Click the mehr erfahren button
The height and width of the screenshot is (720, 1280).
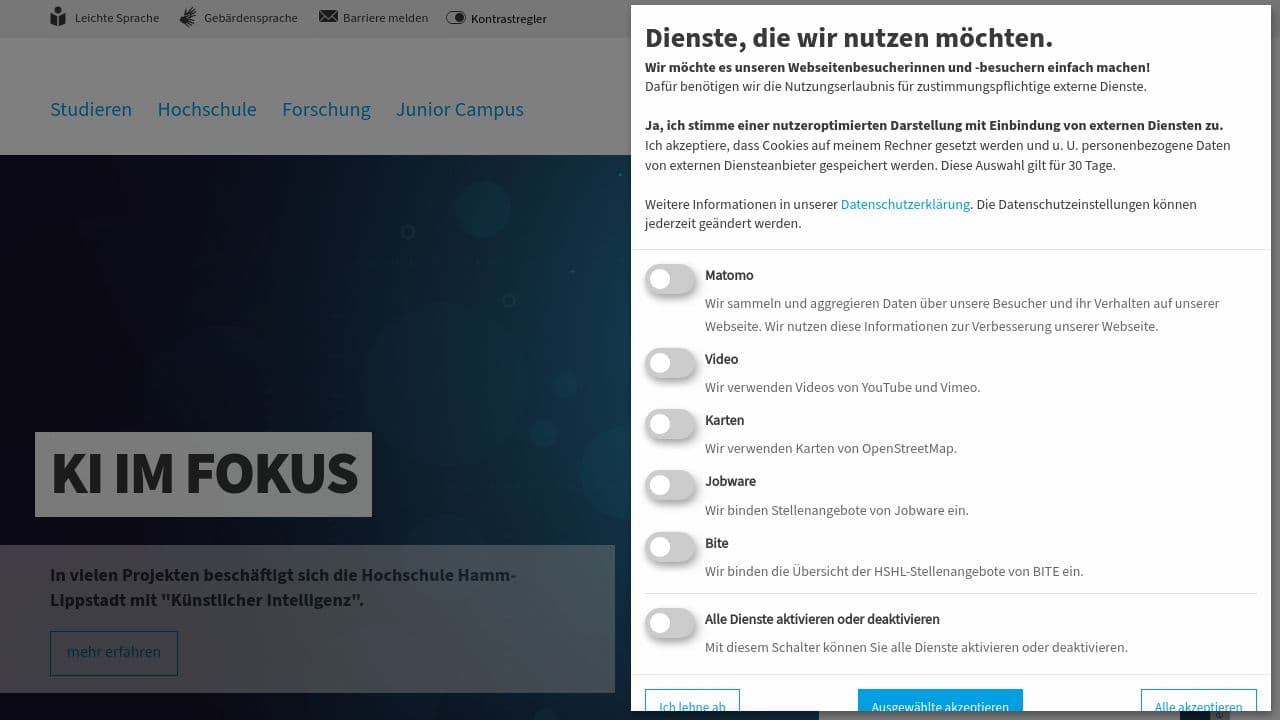113,653
